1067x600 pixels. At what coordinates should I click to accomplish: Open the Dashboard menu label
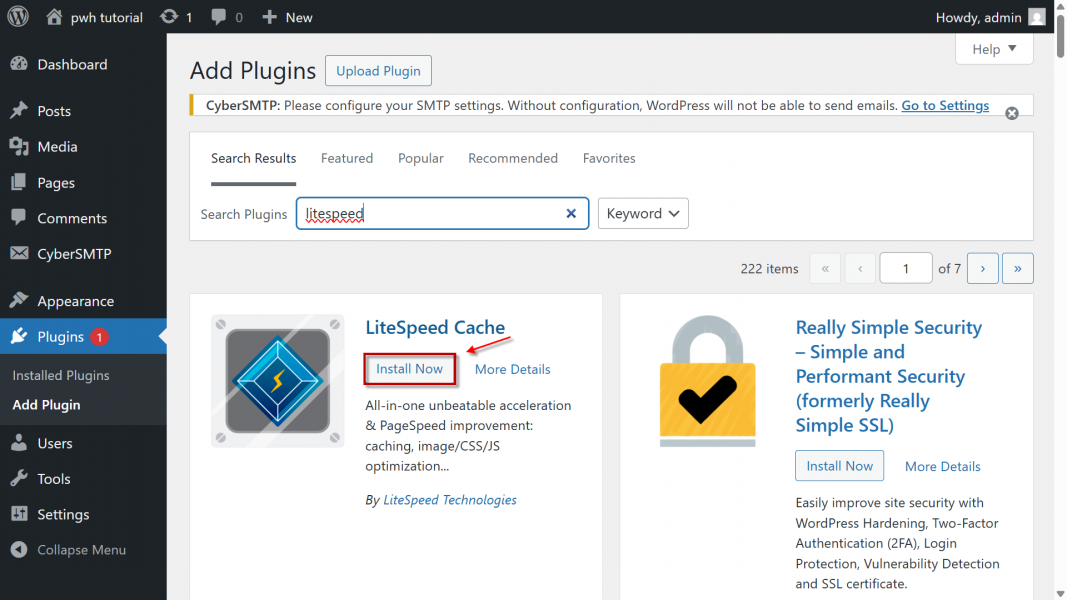pyautogui.click(x=72, y=65)
